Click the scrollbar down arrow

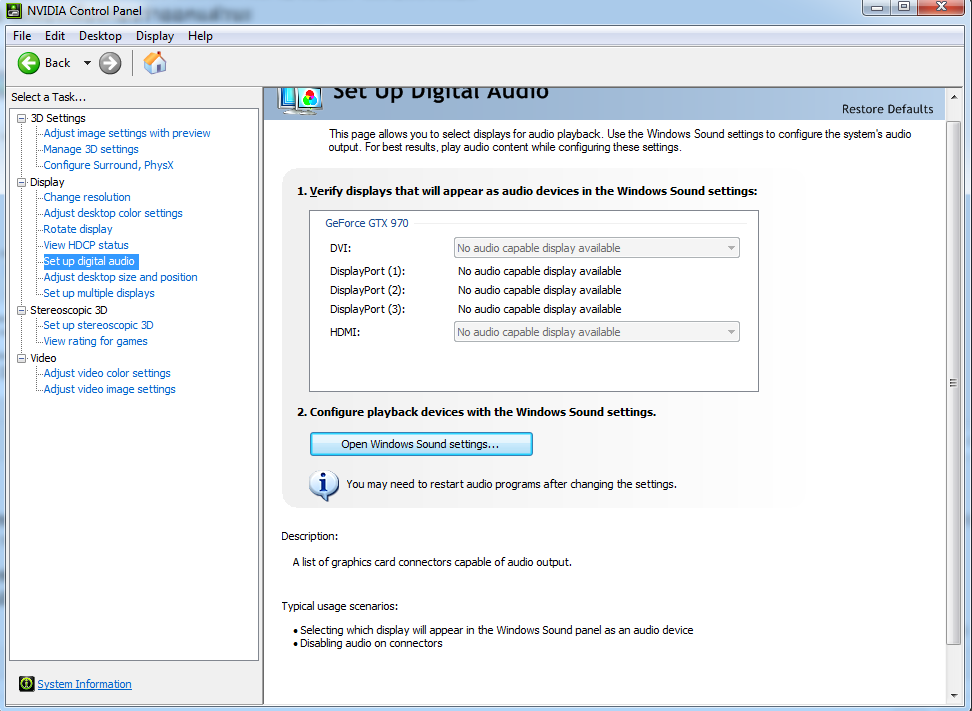pyautogui.click(x=953, y=696)
